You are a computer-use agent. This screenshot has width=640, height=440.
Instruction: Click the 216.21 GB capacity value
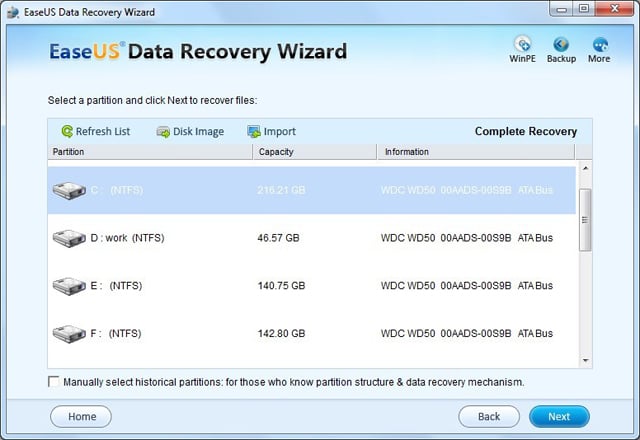tap(281, 190)
